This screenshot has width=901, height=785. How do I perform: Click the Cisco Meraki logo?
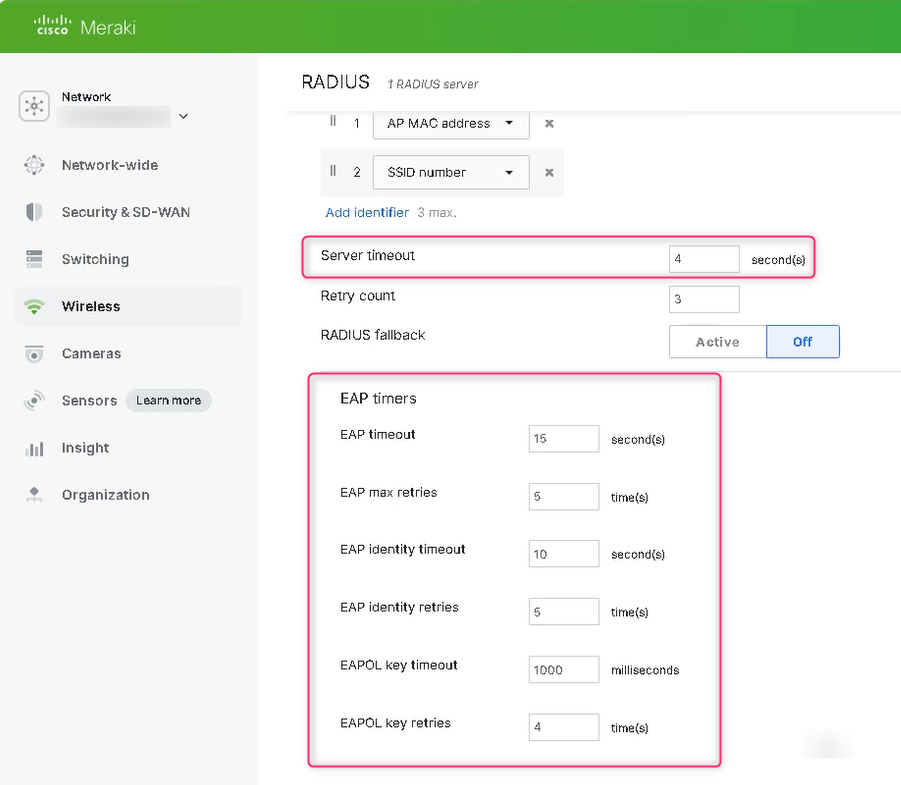(85, 26)
